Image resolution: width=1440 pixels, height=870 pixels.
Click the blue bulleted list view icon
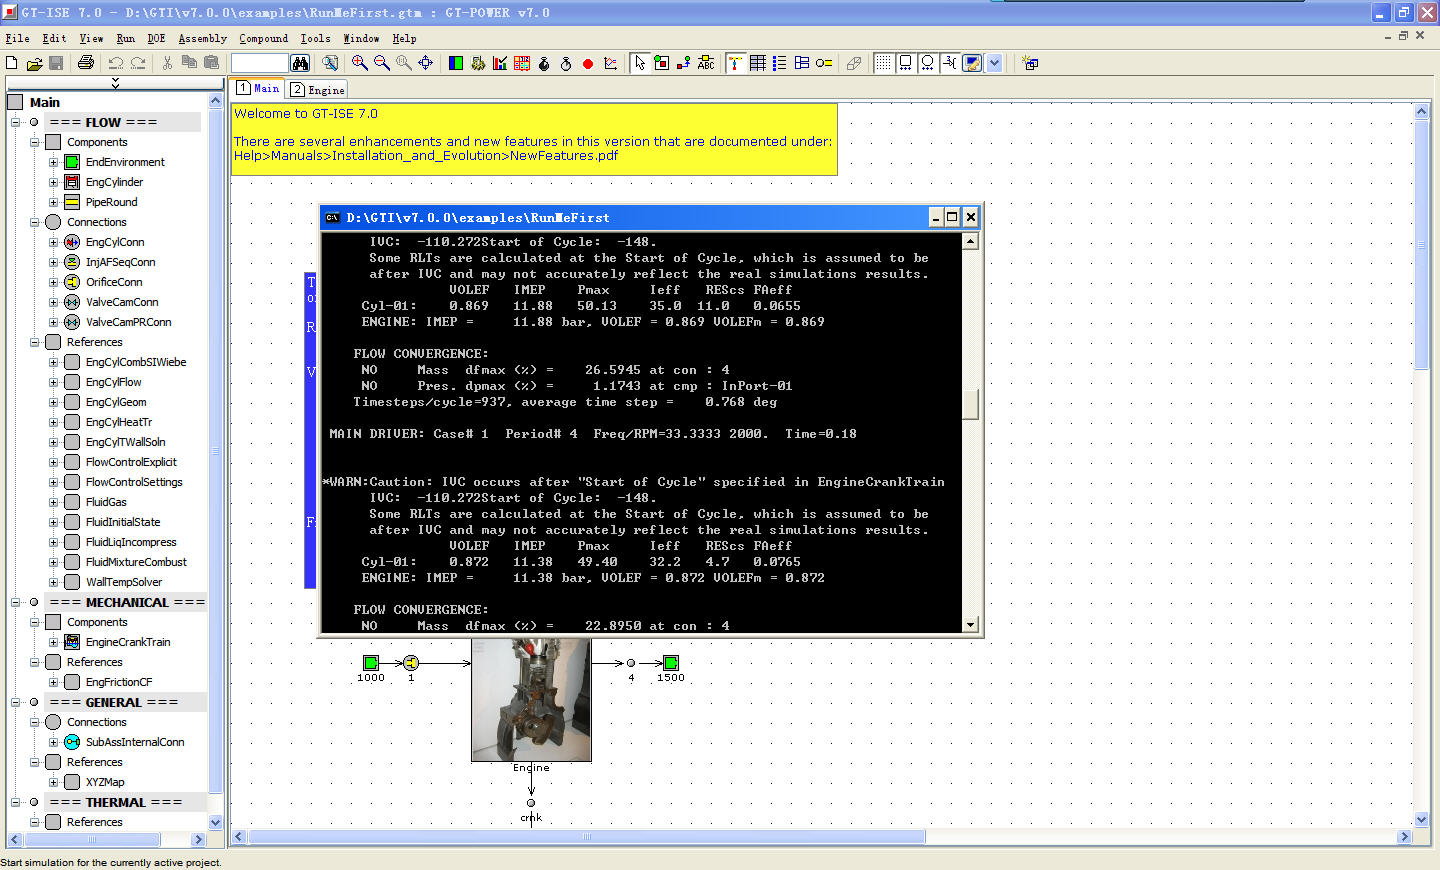pyautogui.click(x=780, y=63)
